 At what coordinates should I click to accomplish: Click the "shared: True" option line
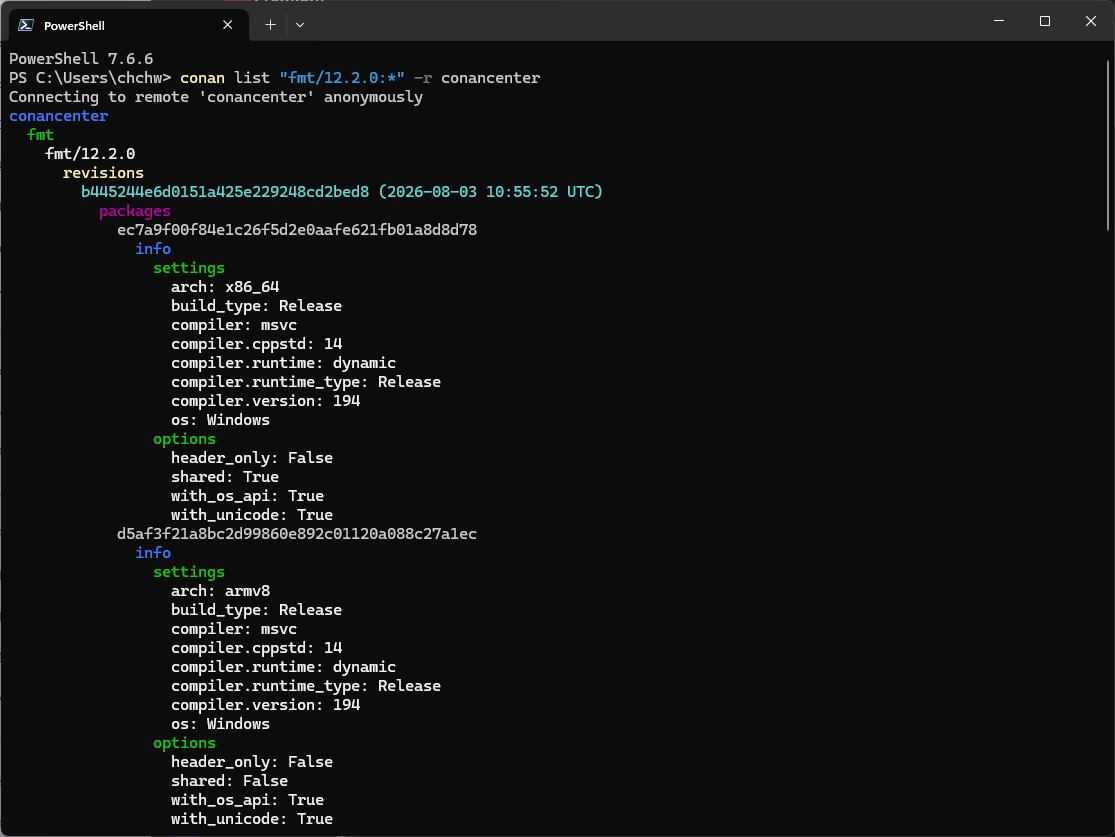coord(225,477)
